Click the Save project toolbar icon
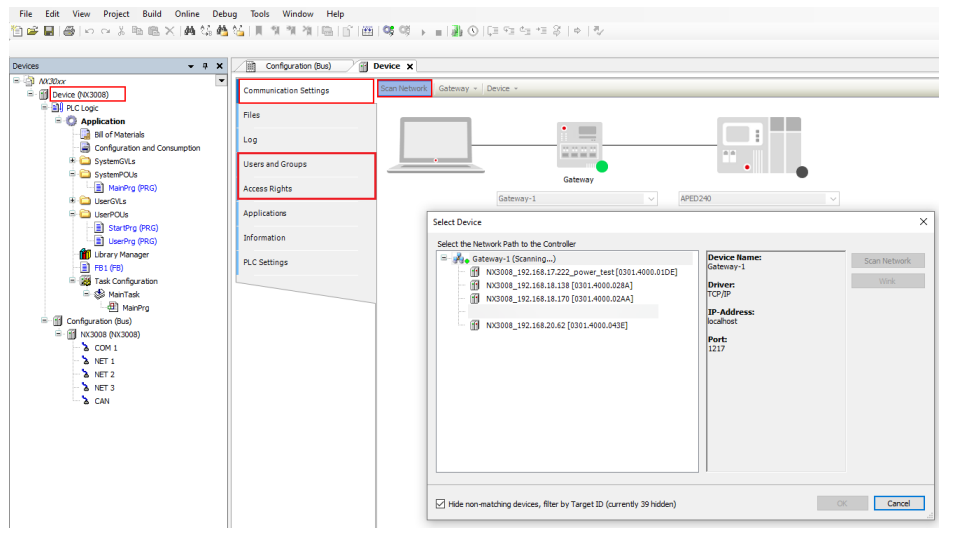The width and height of the screenshot is (965, 542). click(48, 32)
